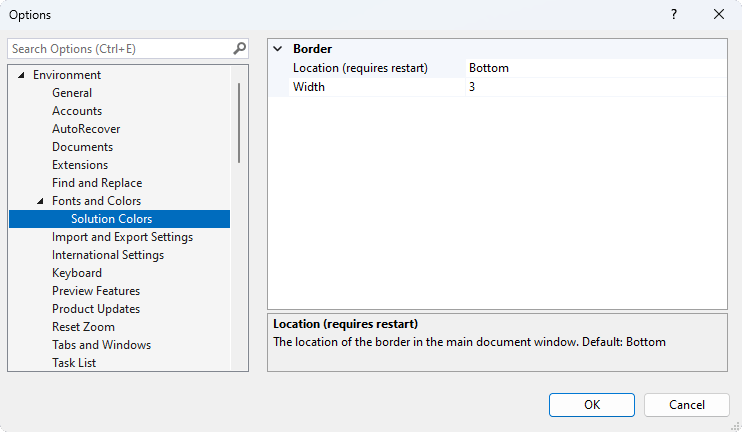Open the General settings page
The width and height of the screenshot is (742, 432).
pos(72,93)
